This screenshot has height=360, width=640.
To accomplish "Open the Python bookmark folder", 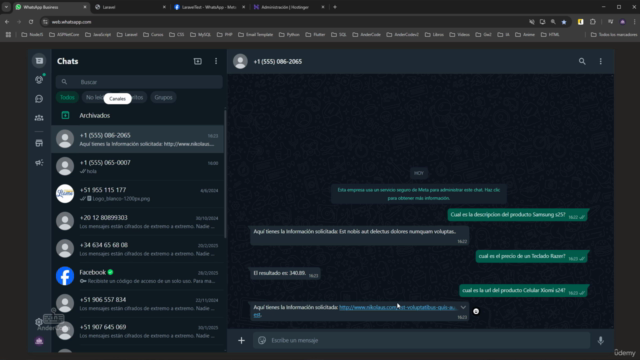I will click(x=289, y=35).
